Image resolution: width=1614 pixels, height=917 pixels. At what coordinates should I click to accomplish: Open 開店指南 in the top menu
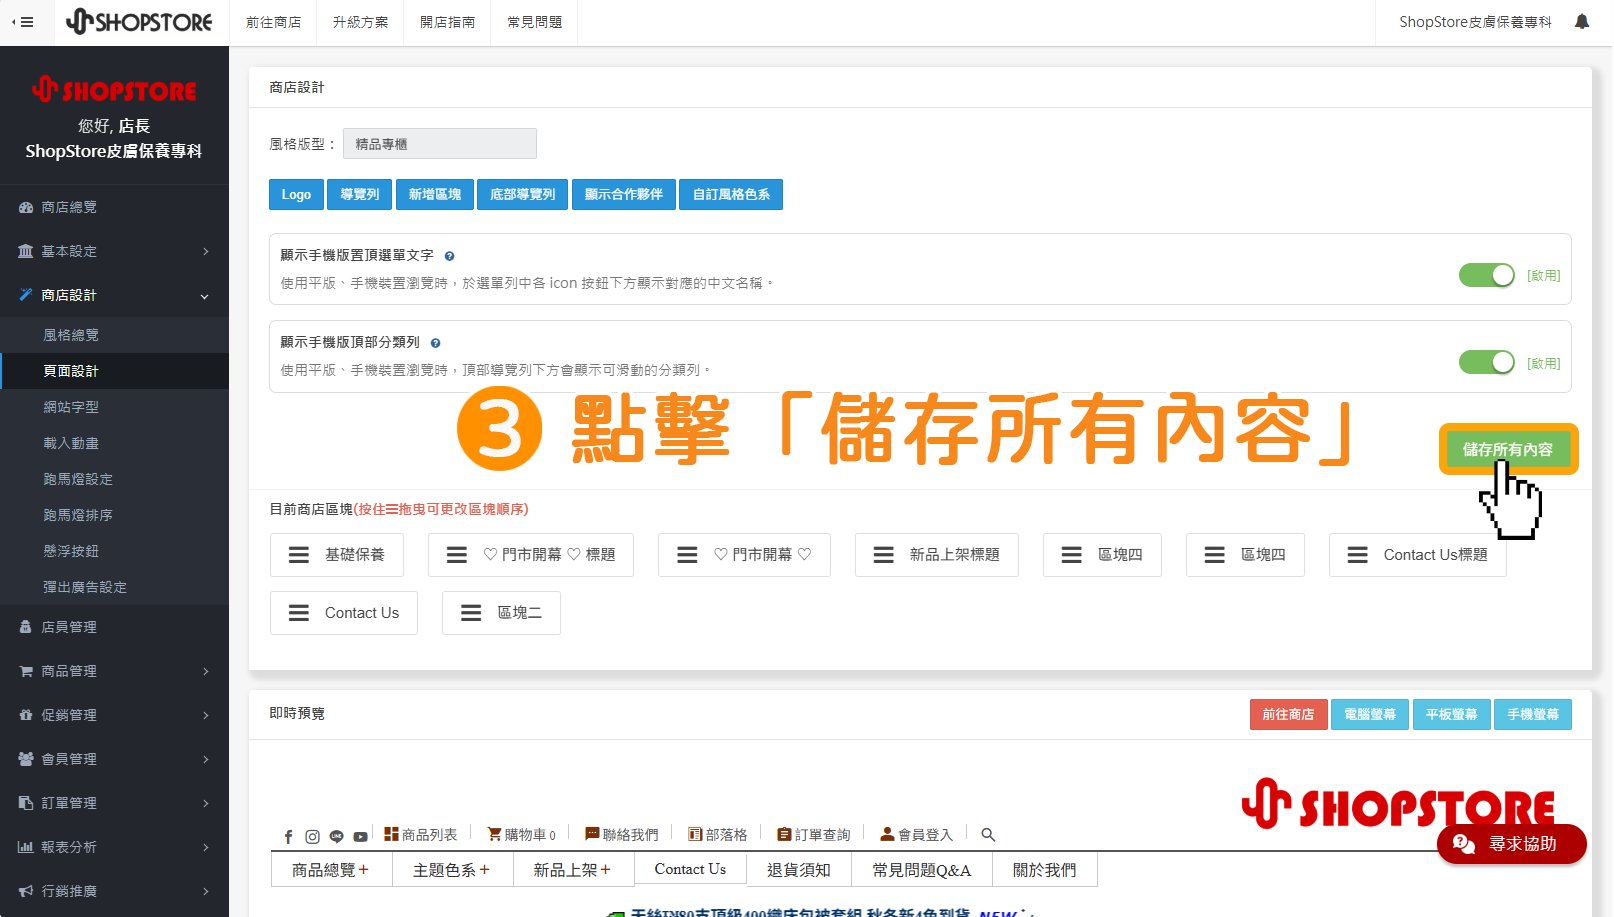pos(447,22)
